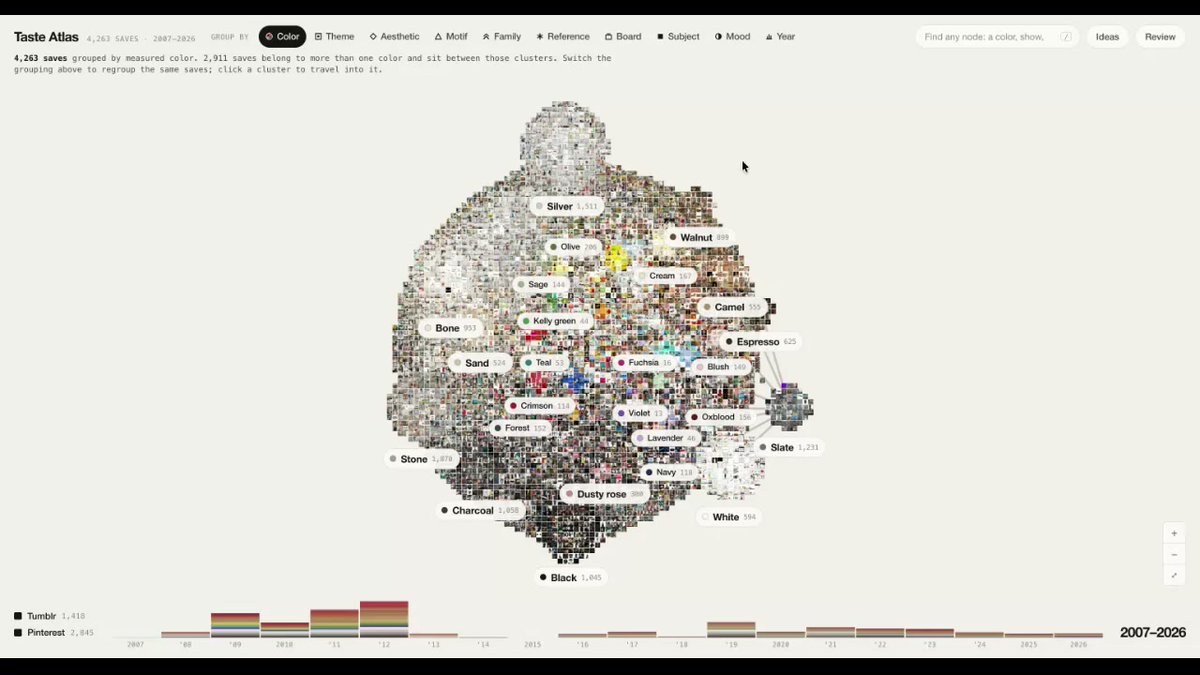Image resolution: width=1200 pixels, height=675 pixels.
Task: Group saves by Board
Action: pos(623,37)
